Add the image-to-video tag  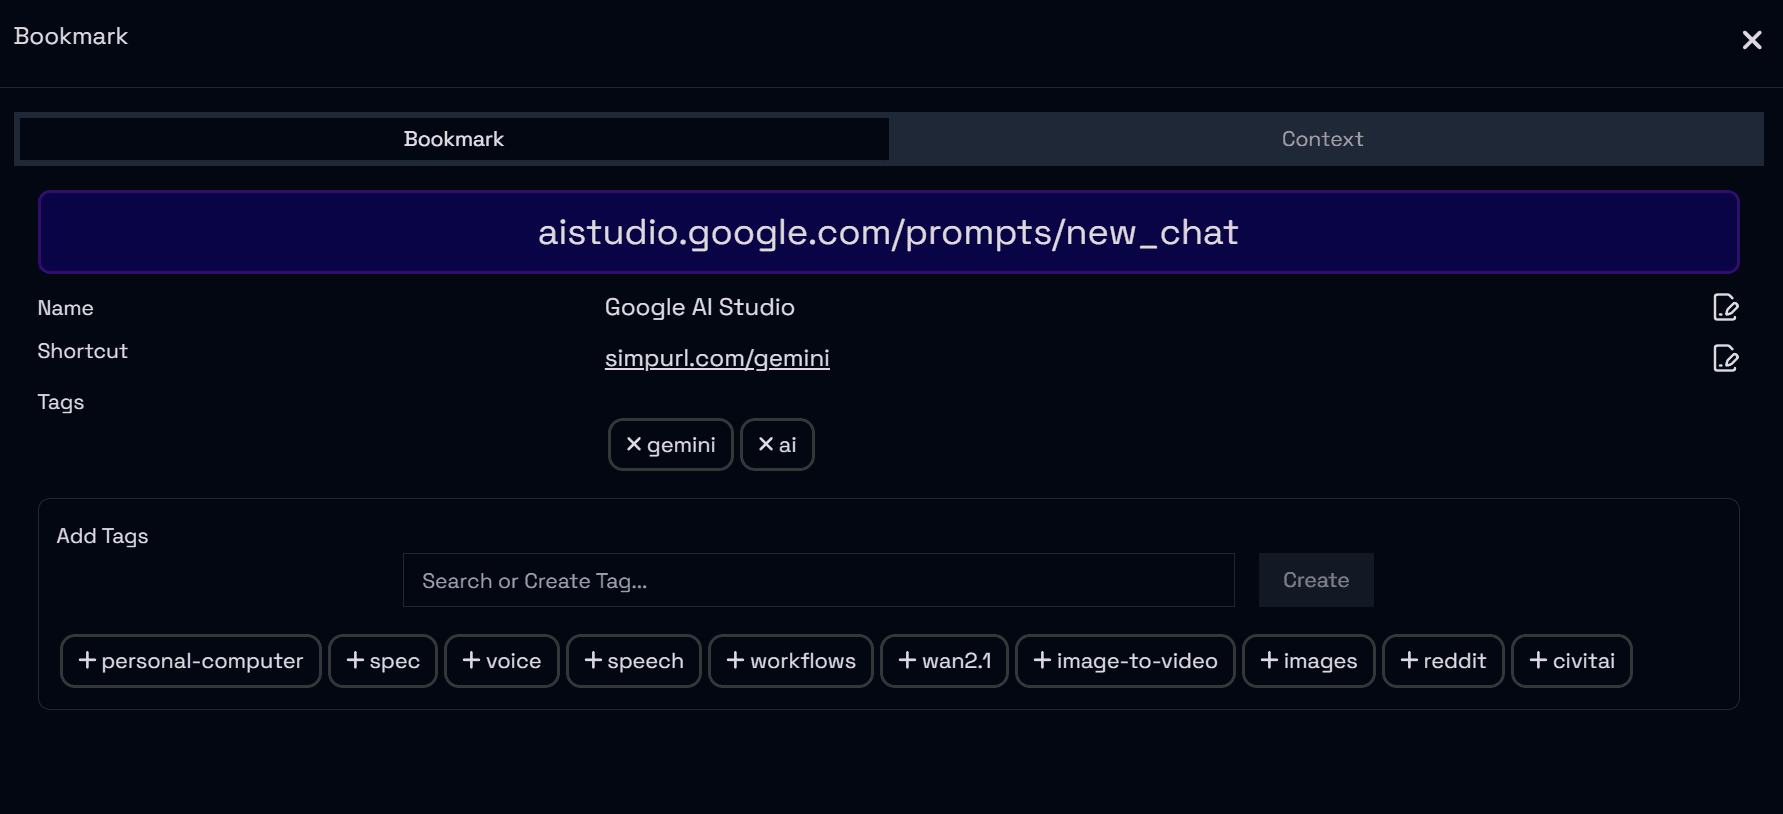[x=1125, y=661]
